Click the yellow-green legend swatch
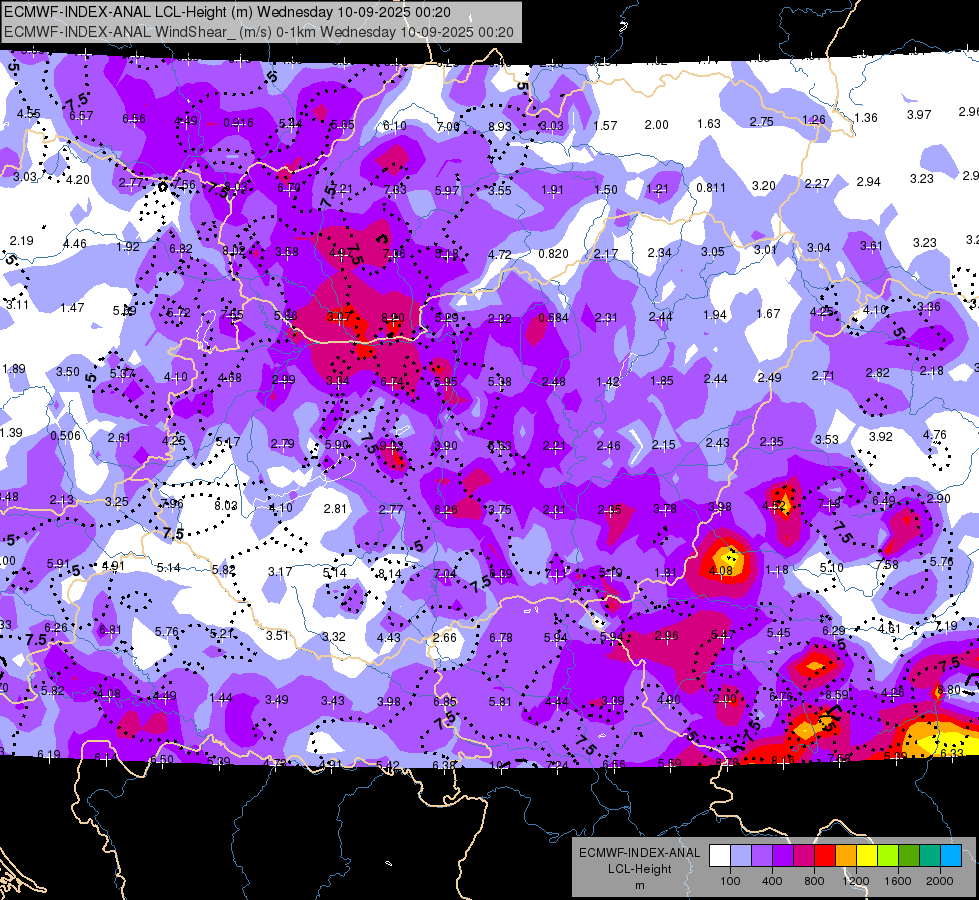The height and width of the screenshot is (900, 979). point(888,856)
